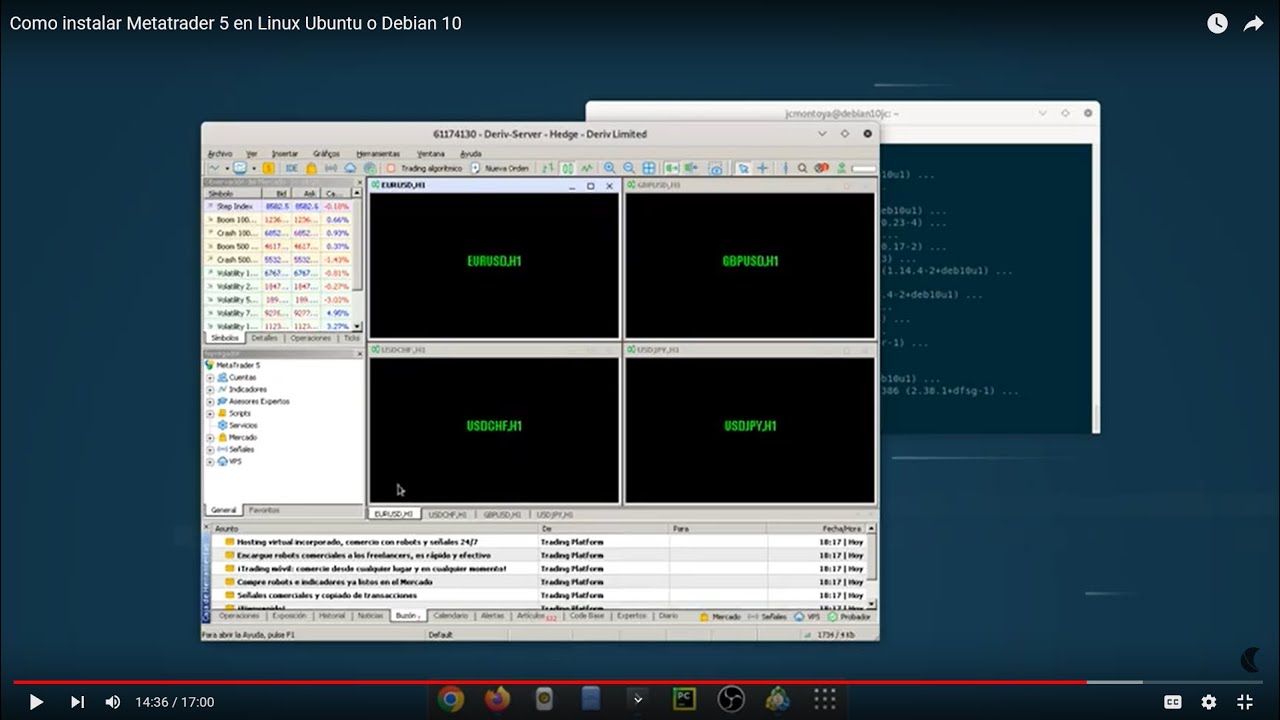Expand Mercado node in Navigator
This screenshot has height=720, width=1280.
tap(210, 438)
